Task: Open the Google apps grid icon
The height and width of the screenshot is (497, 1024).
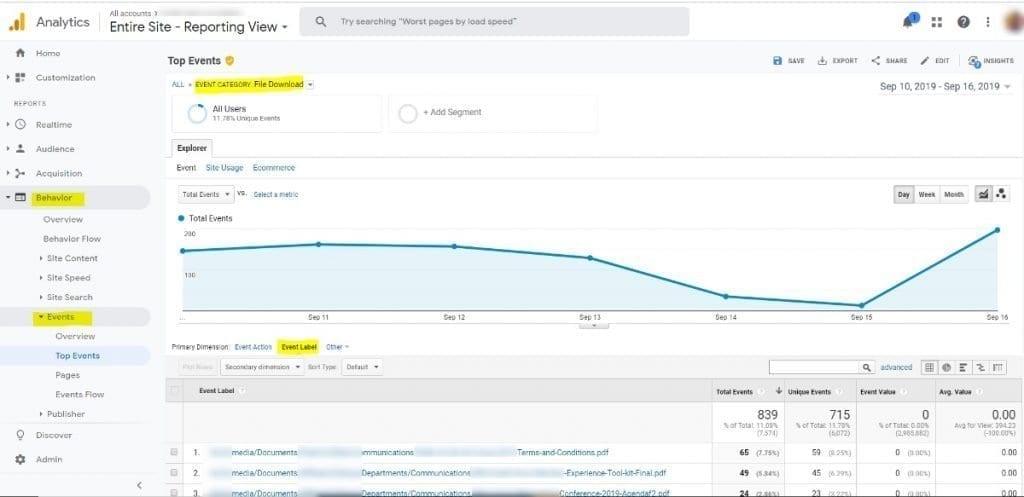Action: (x=936, y=22)
